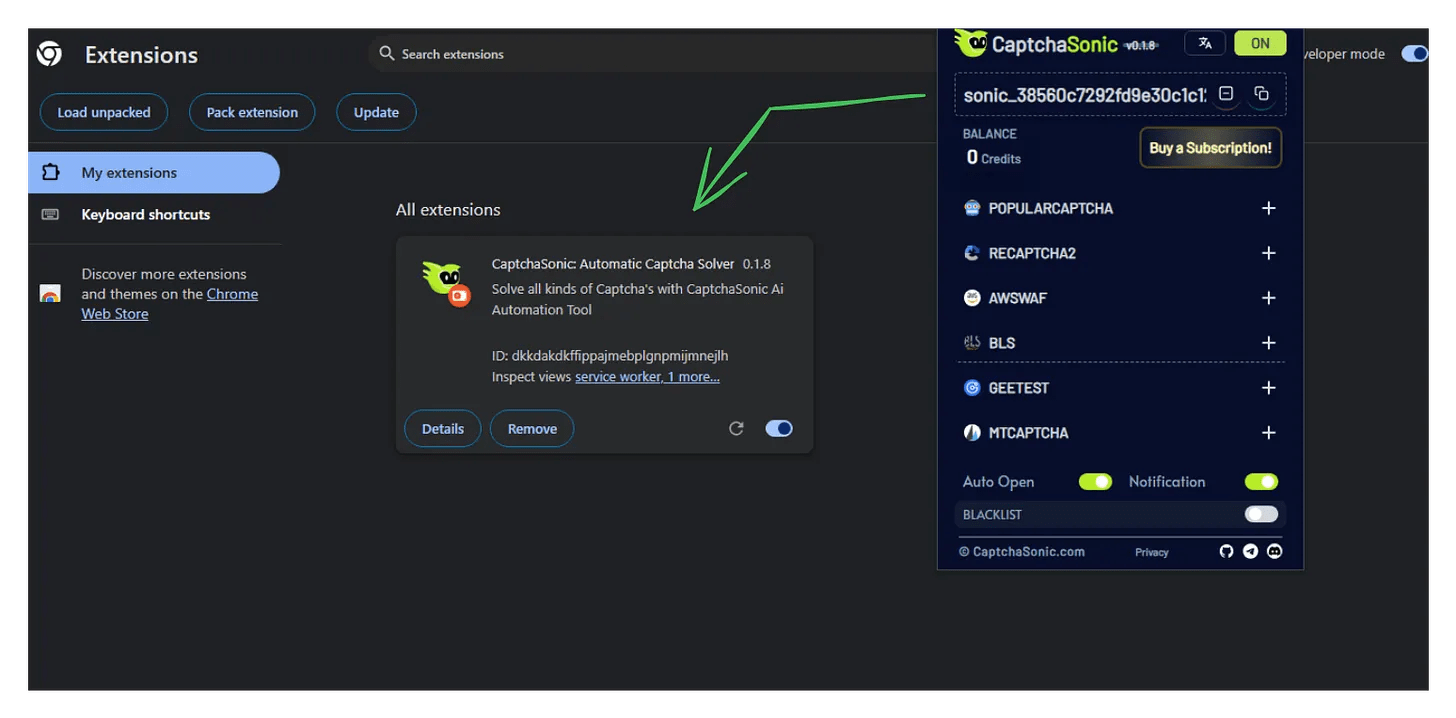
Task: Expand the RECAPTCHA2 settings
Action: pos(1268,253)
